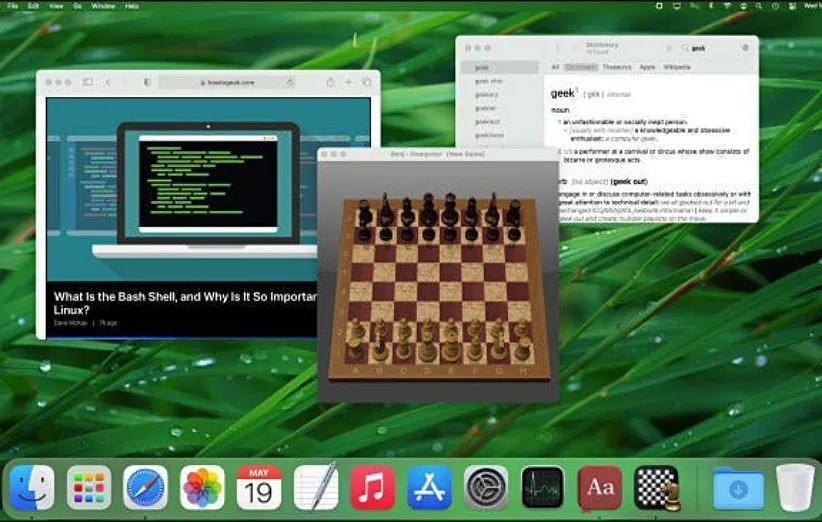Open Finder from the Dock
The width and height of the screenshot is (822, 522).
pos(32,487)
